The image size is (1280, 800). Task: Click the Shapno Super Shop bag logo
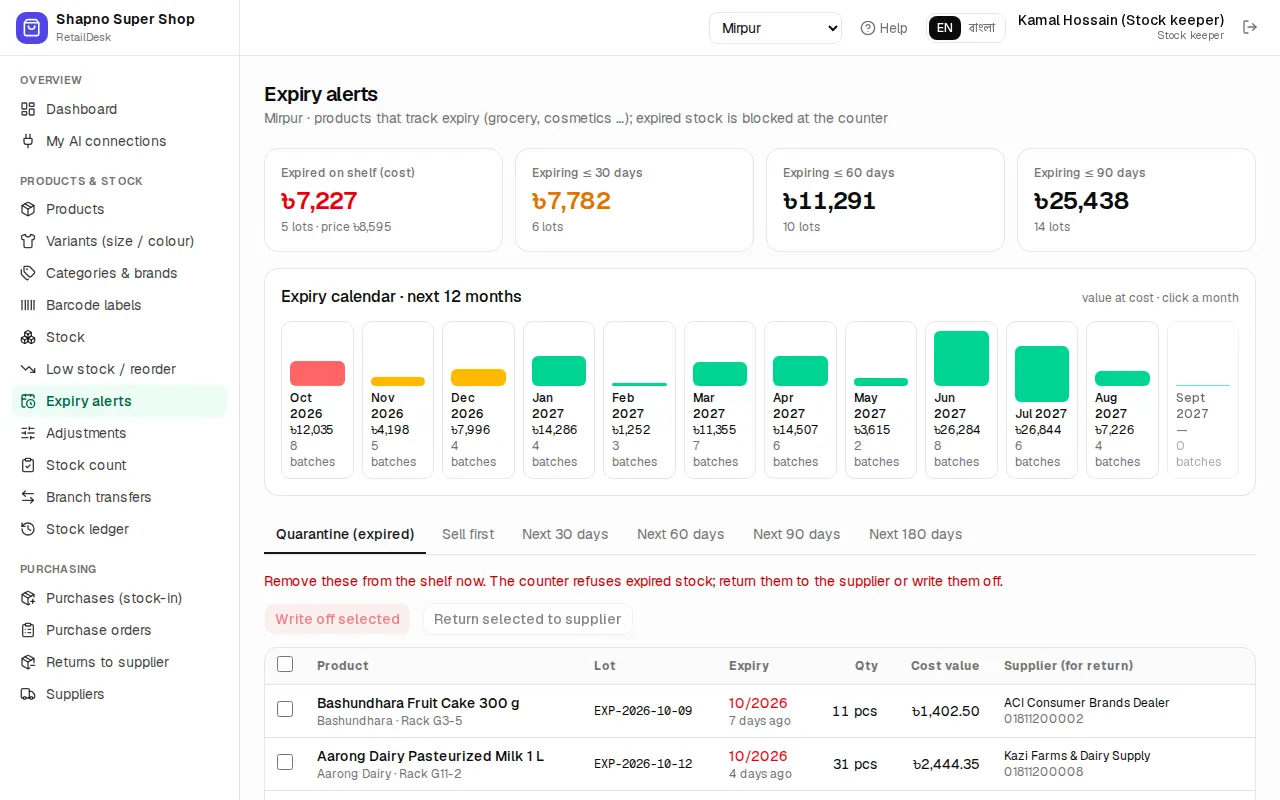point(32,28)
